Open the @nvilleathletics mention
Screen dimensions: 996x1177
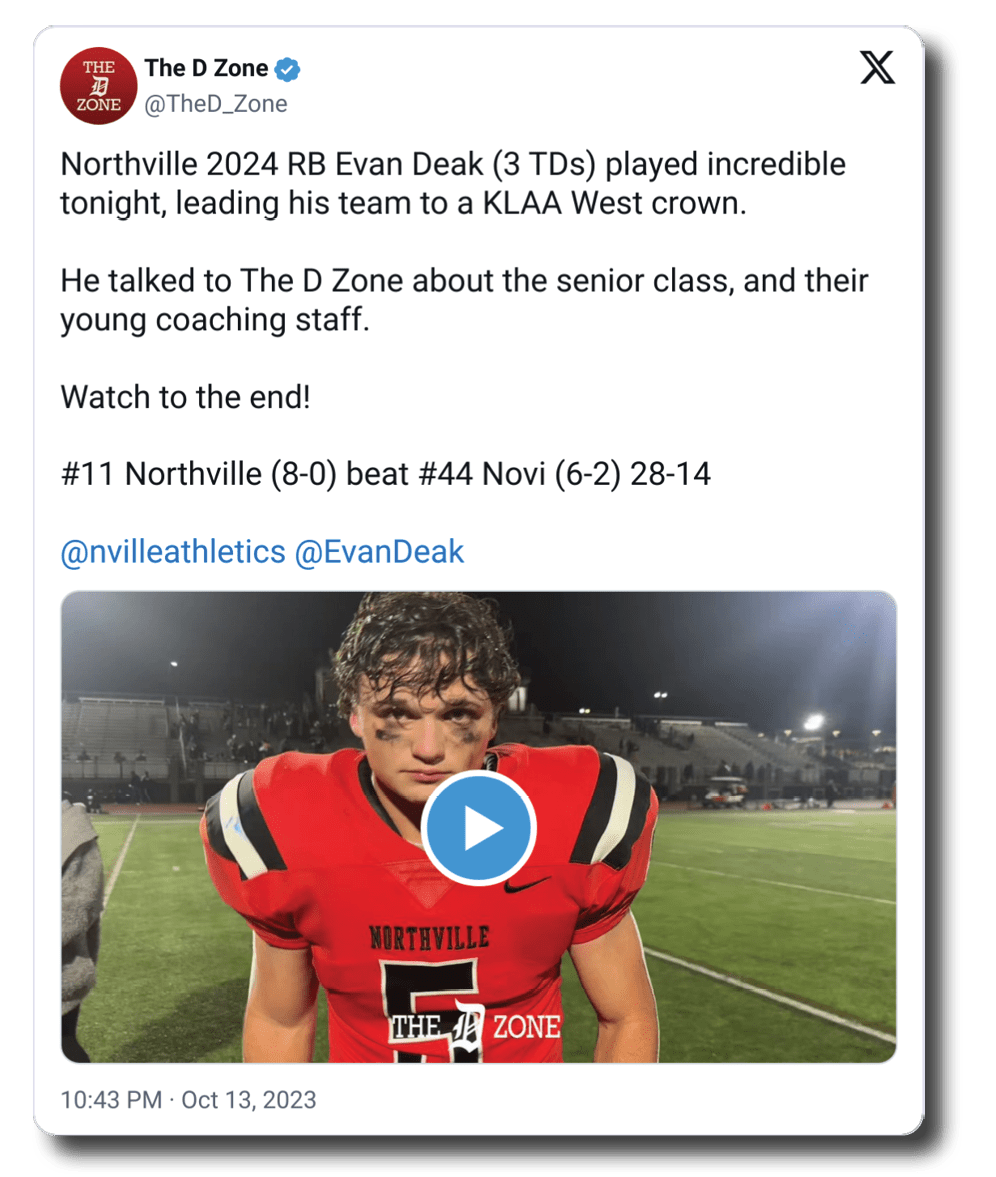(173, 552)
